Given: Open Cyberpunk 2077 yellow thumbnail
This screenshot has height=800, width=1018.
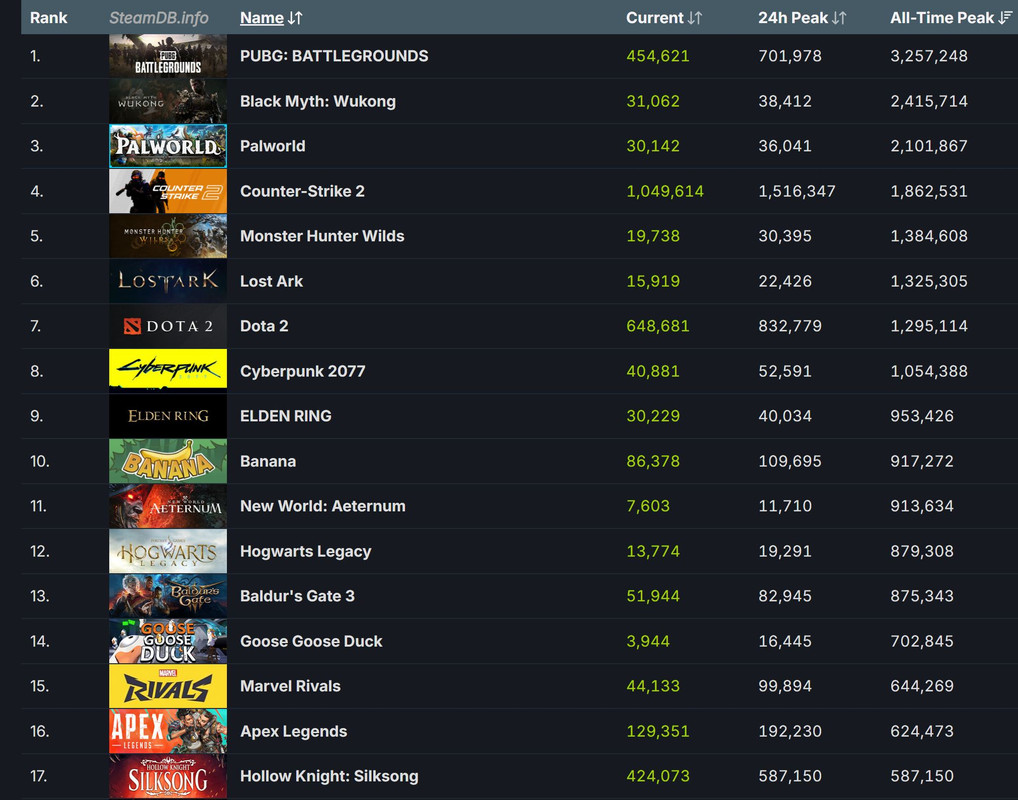Looking at the screenshot, I should [168, 371].
